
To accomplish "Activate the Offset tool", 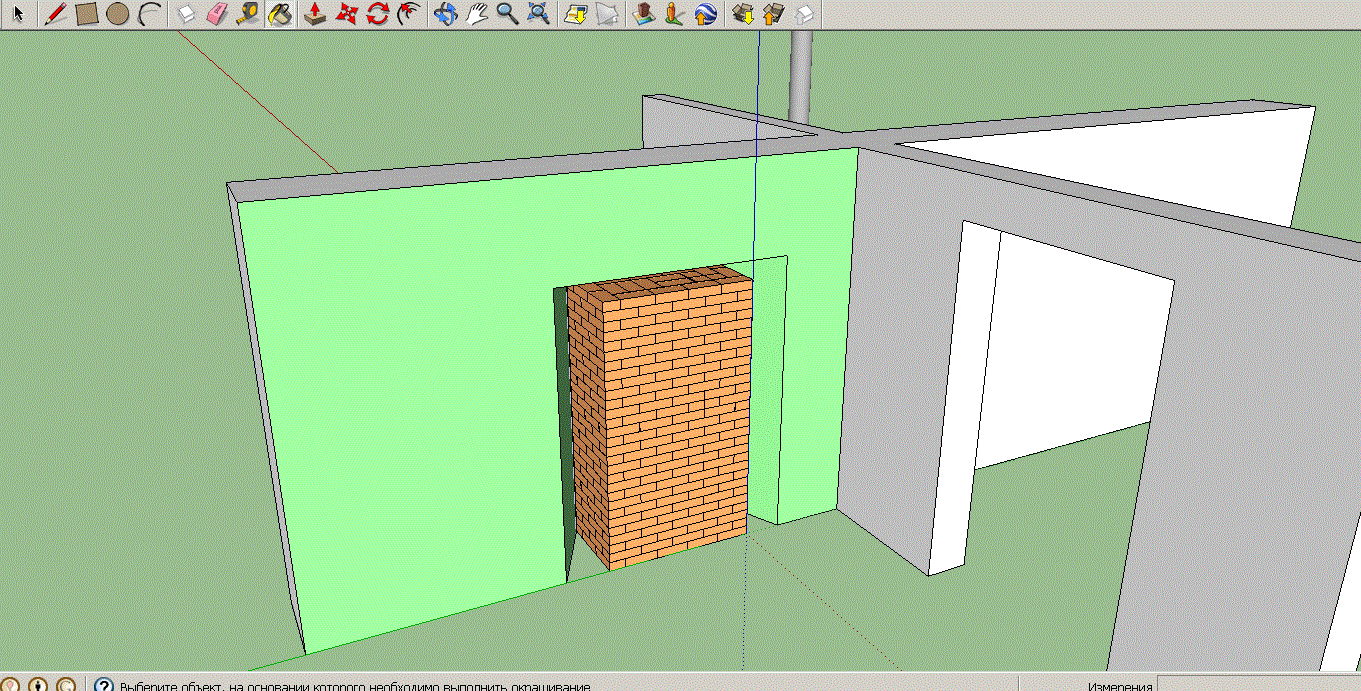I will click(408, 14).
